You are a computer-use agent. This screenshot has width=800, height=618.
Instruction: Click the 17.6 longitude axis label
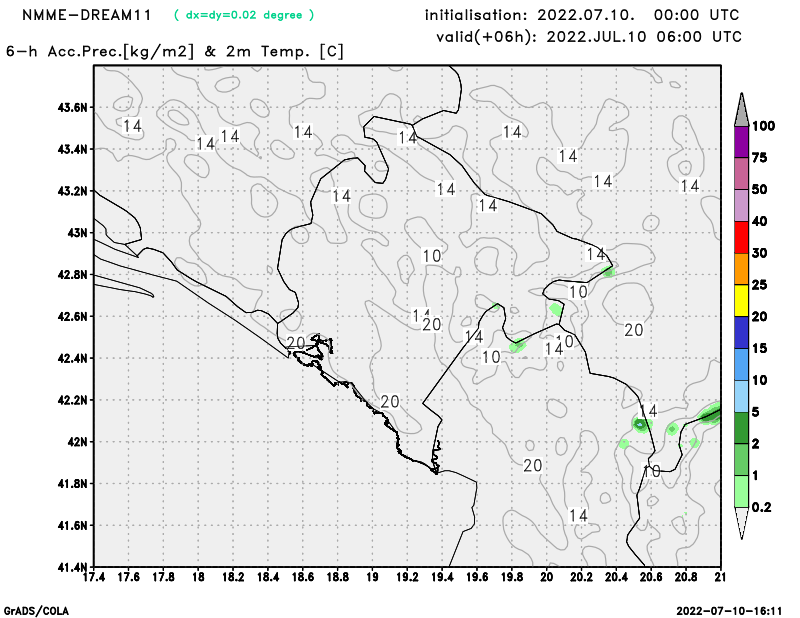[129, 578]
